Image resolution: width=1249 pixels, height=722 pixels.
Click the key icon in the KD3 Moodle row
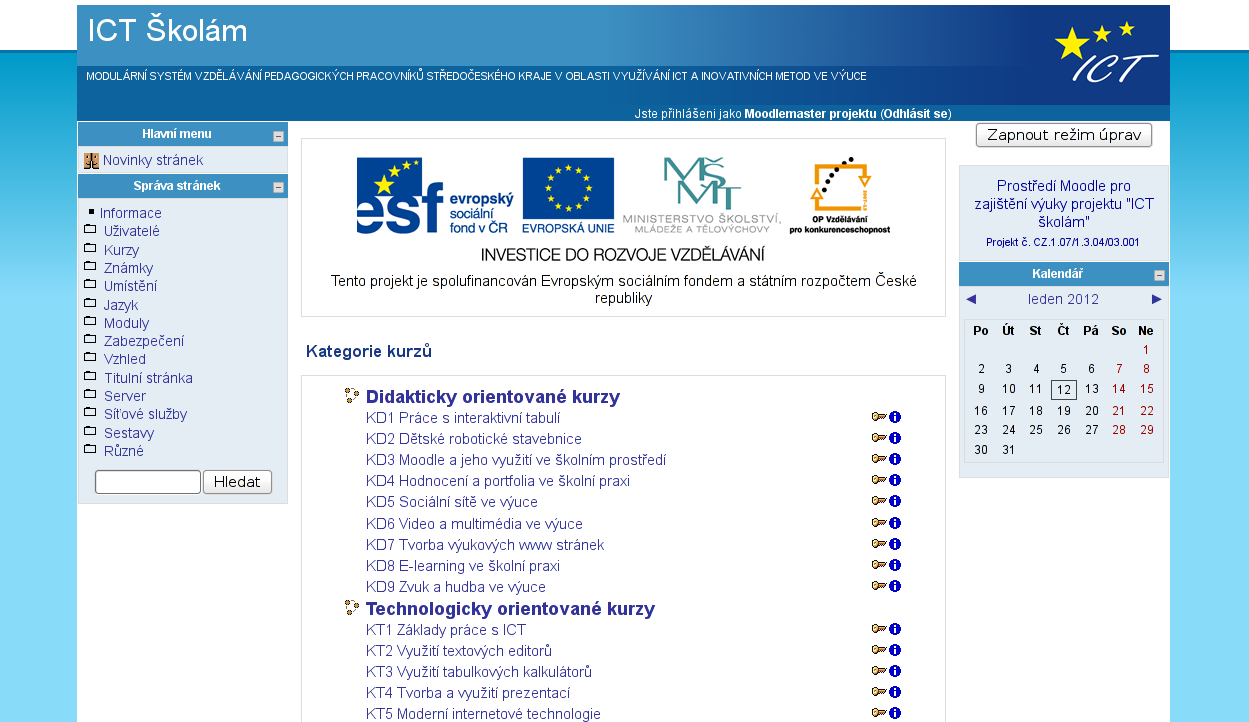[879, 459]
